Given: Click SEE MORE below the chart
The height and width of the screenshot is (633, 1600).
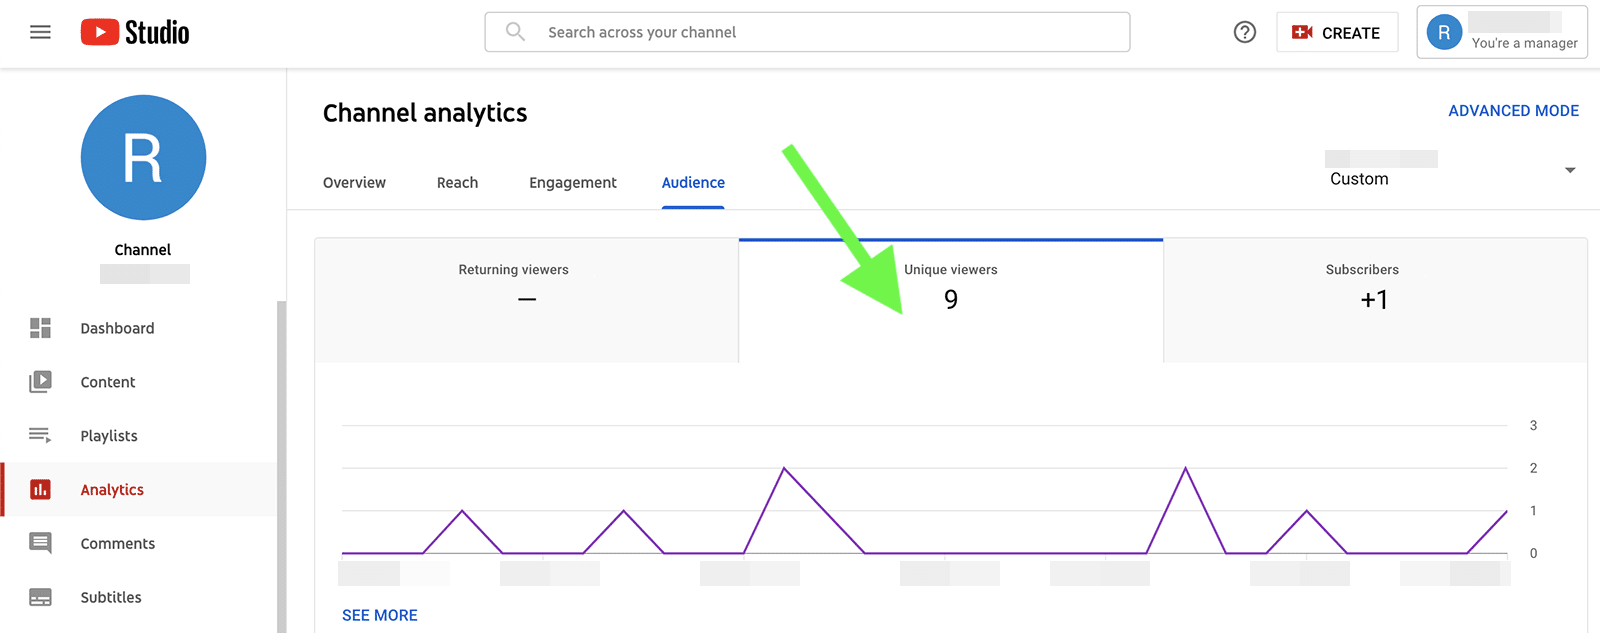Looking at the screenshot, I should pyautogui.click(x=380, y=615).
